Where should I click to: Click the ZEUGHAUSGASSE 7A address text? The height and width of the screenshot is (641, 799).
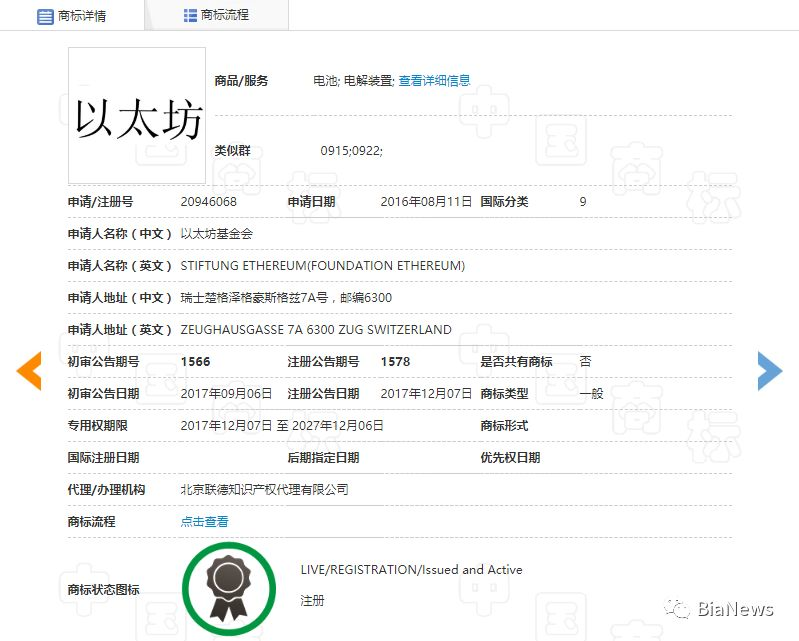(315, 330)
